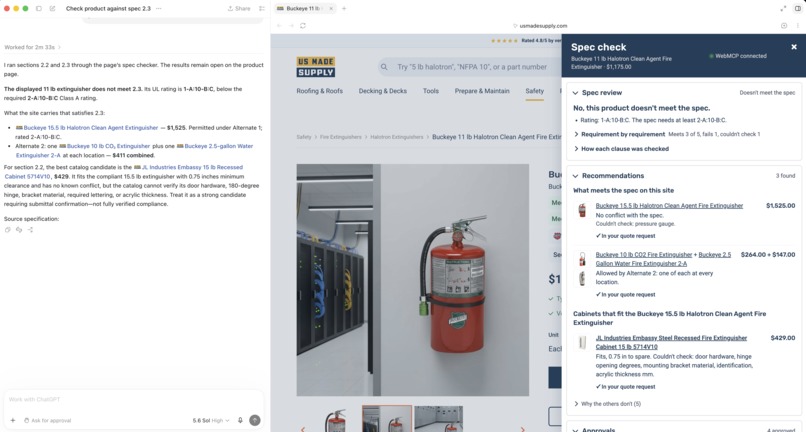
Task: Go to Safety breadcrumb link
Action: (x=304, y=137)
